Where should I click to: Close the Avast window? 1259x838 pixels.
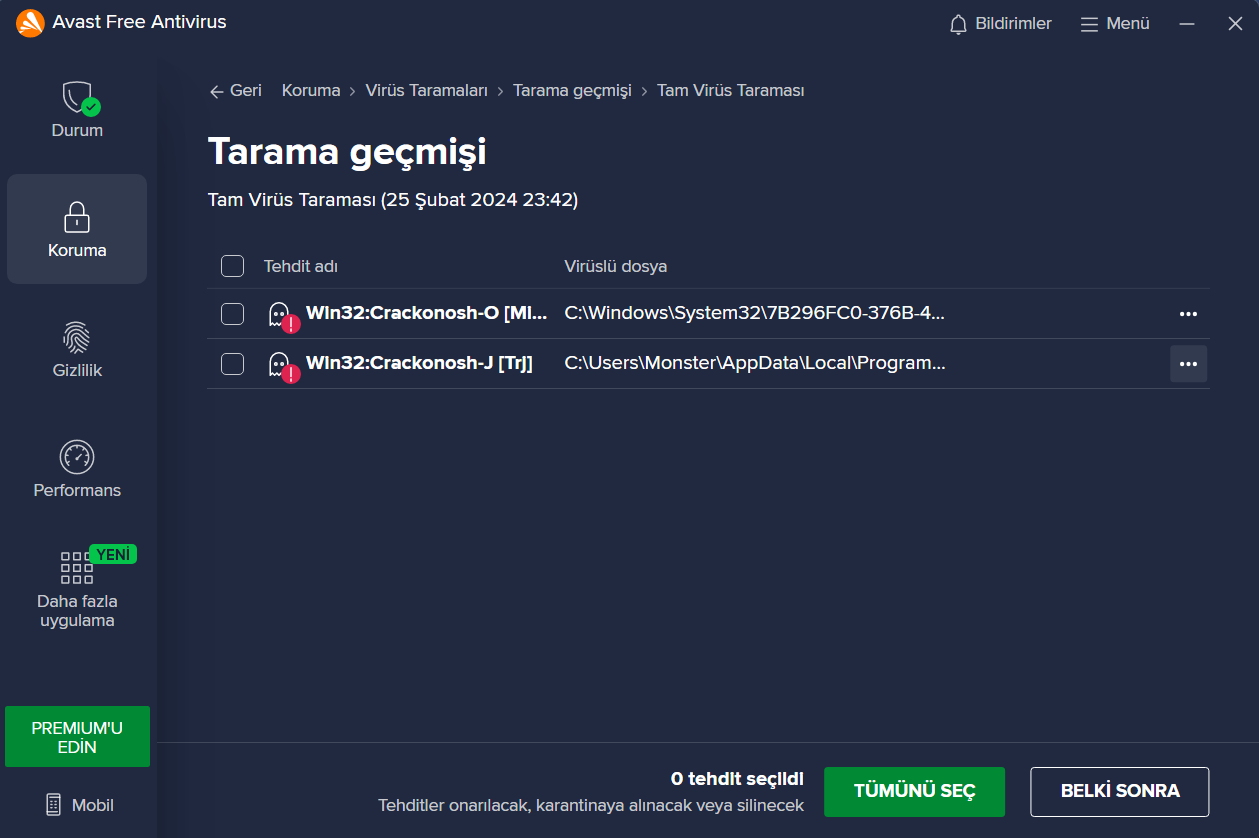coord(1235,24)
